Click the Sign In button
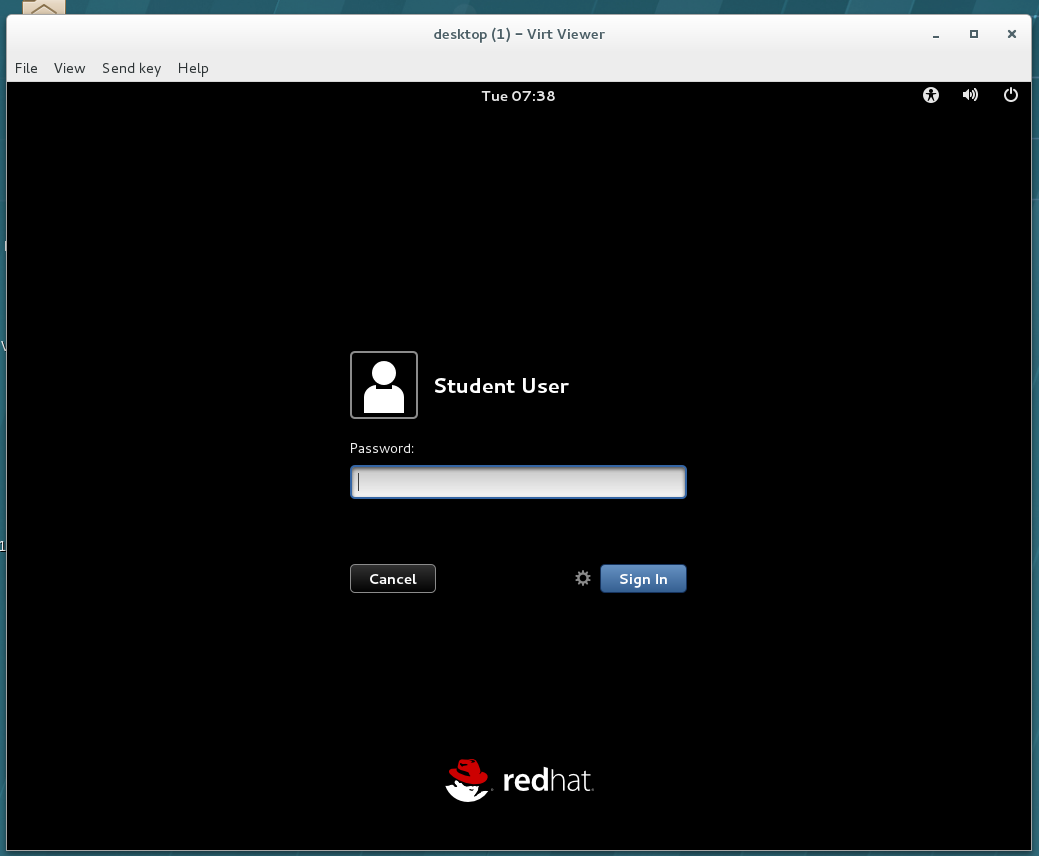Screen dimensions: 1039x856 pos(643,578)
